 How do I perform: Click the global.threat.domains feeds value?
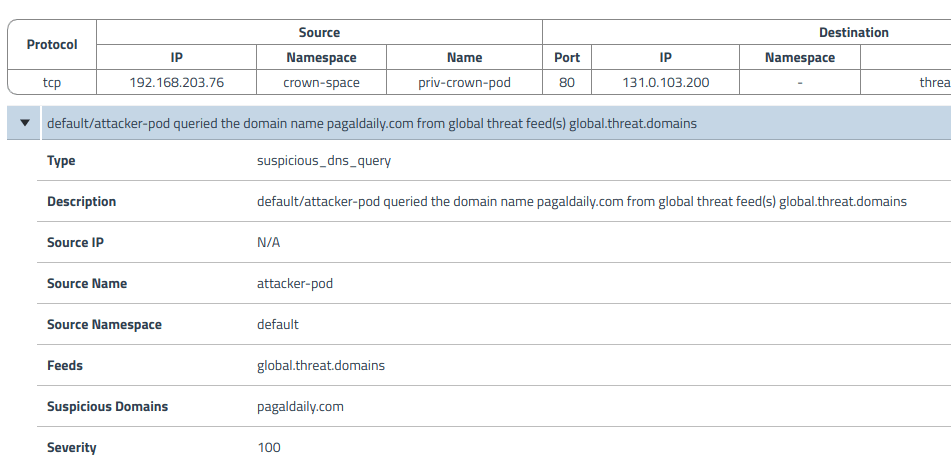[x=321, y=365]
